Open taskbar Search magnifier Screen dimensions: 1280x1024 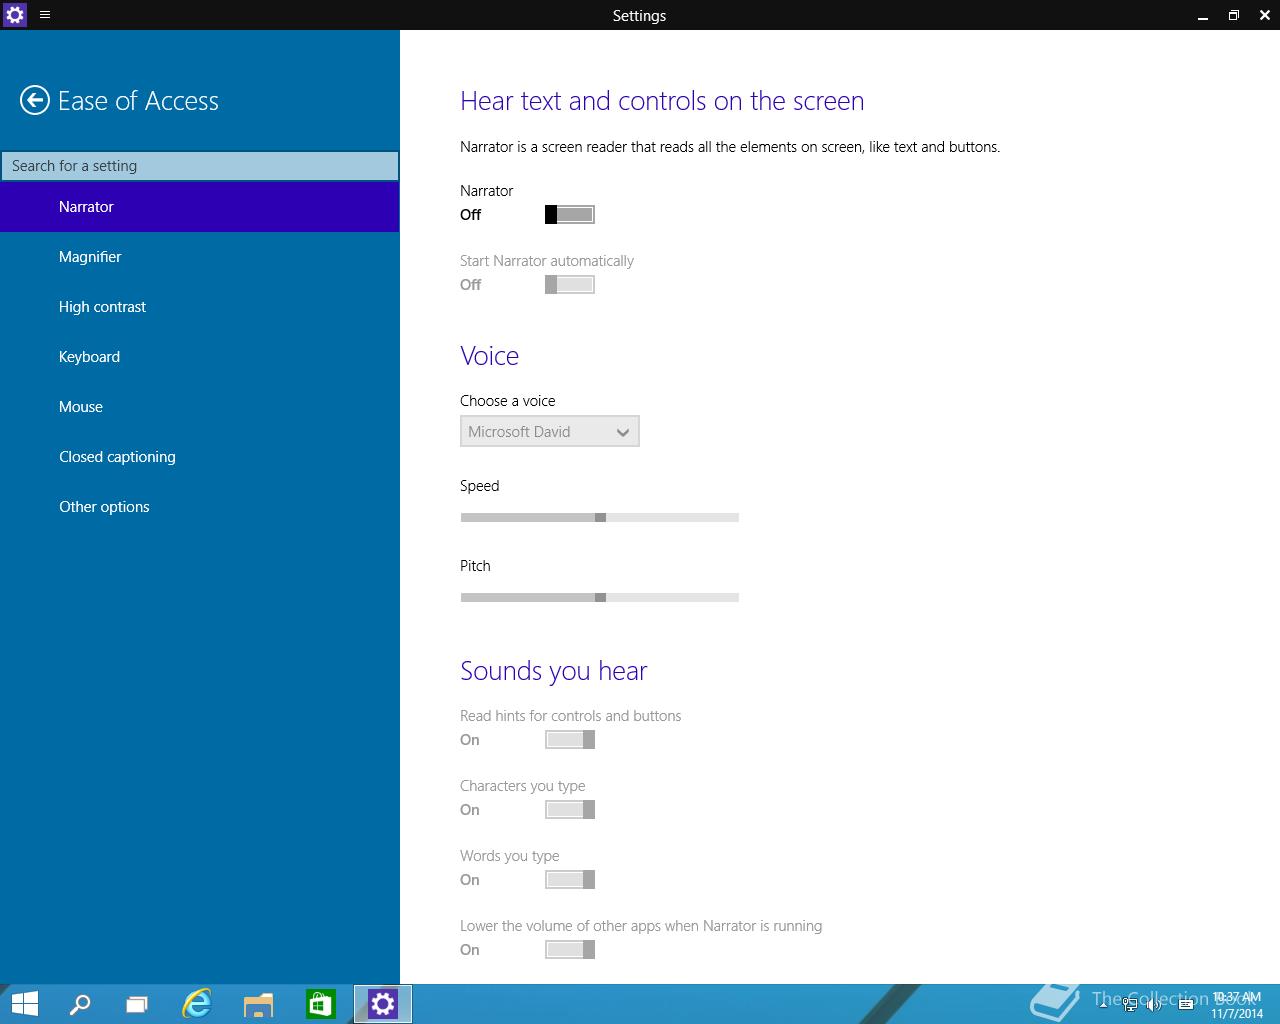coord(79,1004)
